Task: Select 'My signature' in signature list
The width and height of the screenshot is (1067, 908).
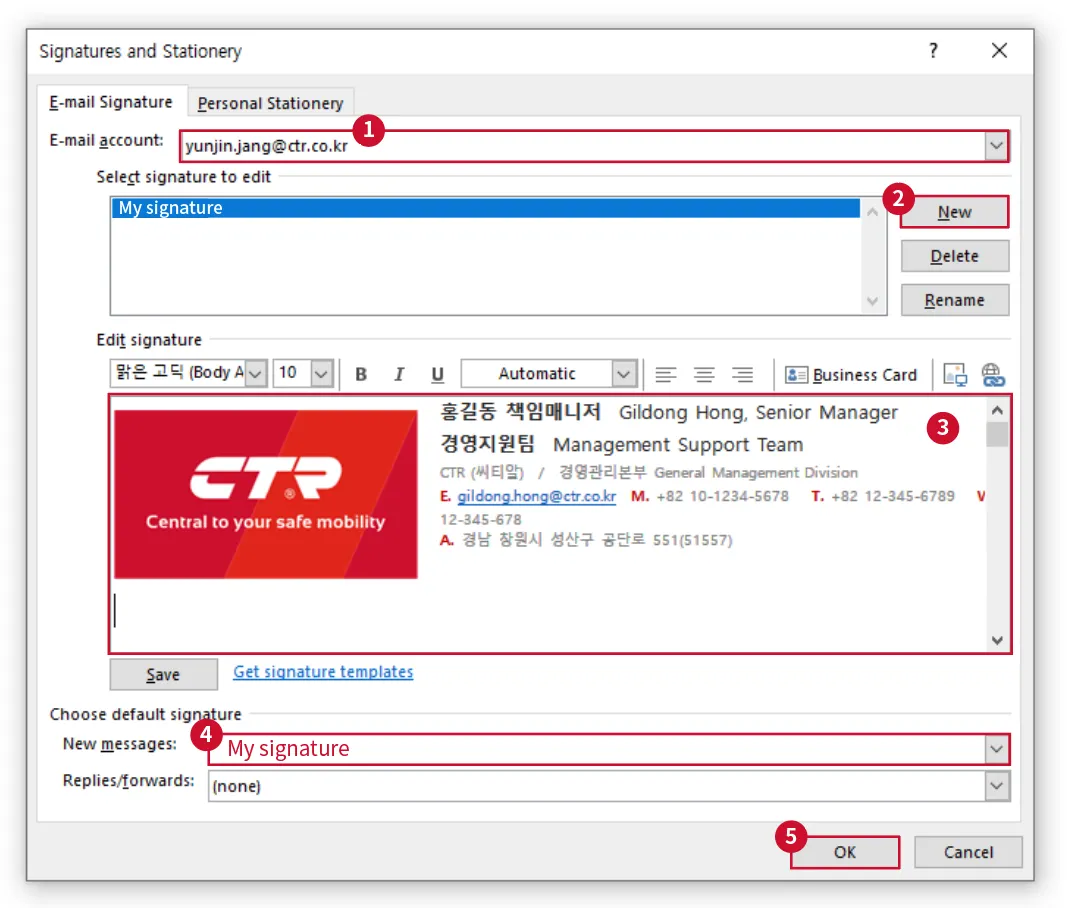Action: (486, 208)
